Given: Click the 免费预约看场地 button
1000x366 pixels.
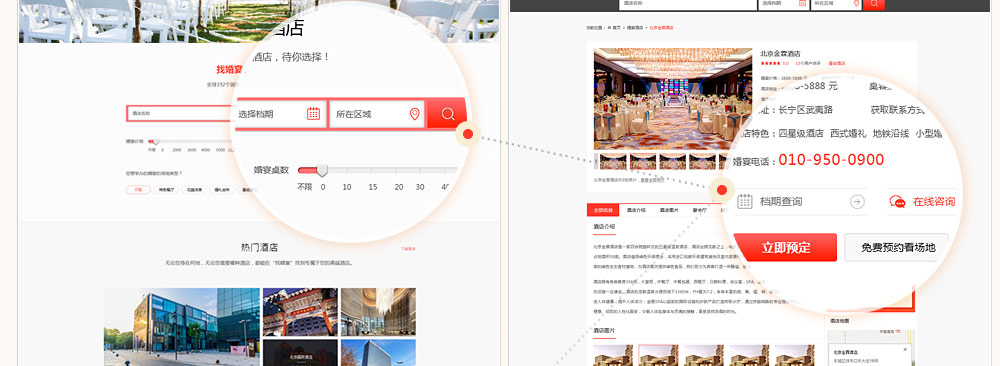Looking at the screenshot, I should tap(897, 247).
